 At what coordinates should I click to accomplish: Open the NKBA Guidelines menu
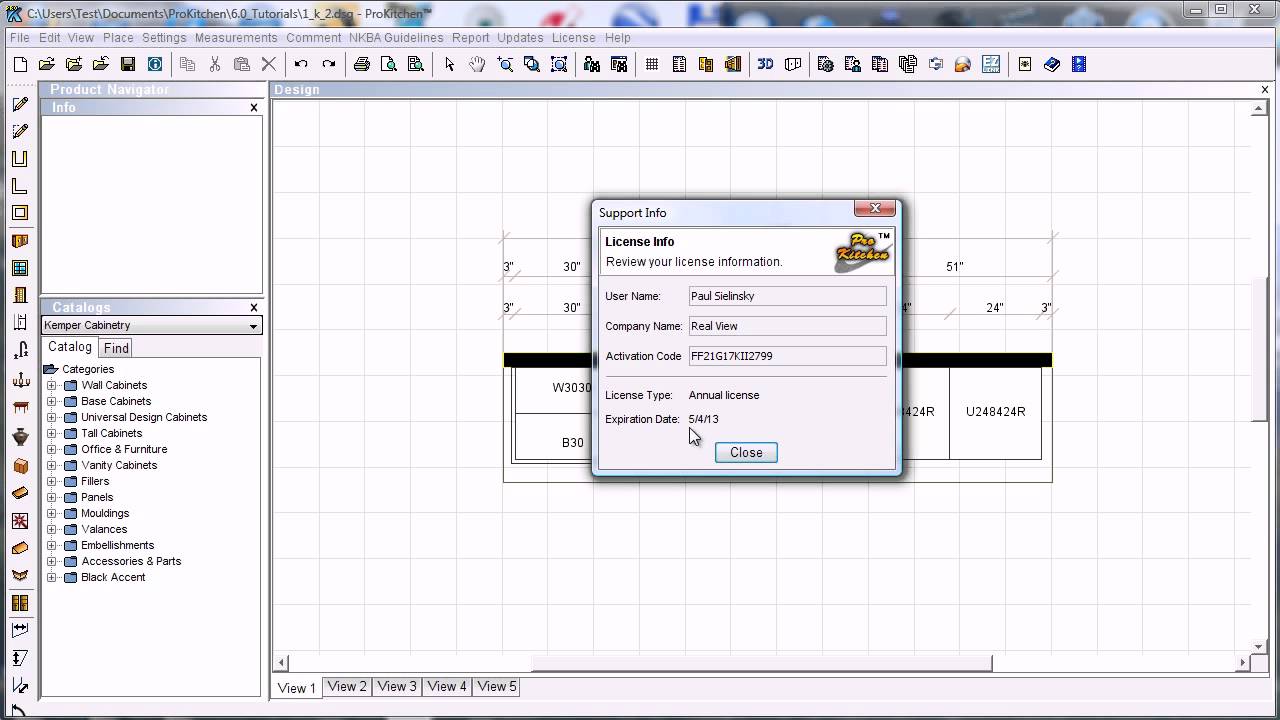pos(396,37)
